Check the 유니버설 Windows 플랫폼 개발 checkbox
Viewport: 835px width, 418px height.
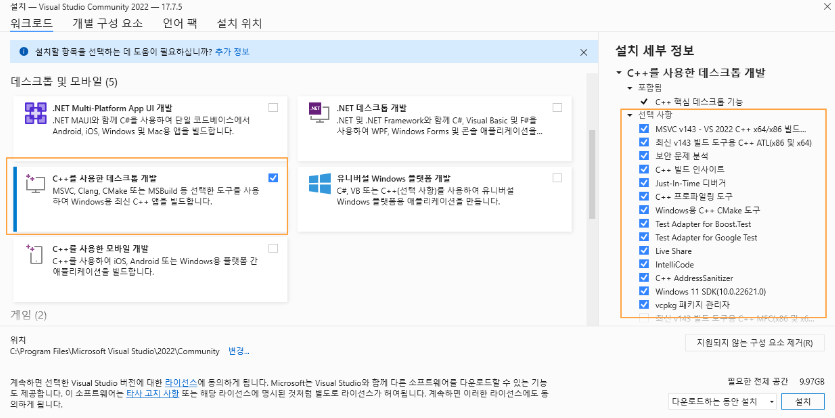[x=557, y=178]
